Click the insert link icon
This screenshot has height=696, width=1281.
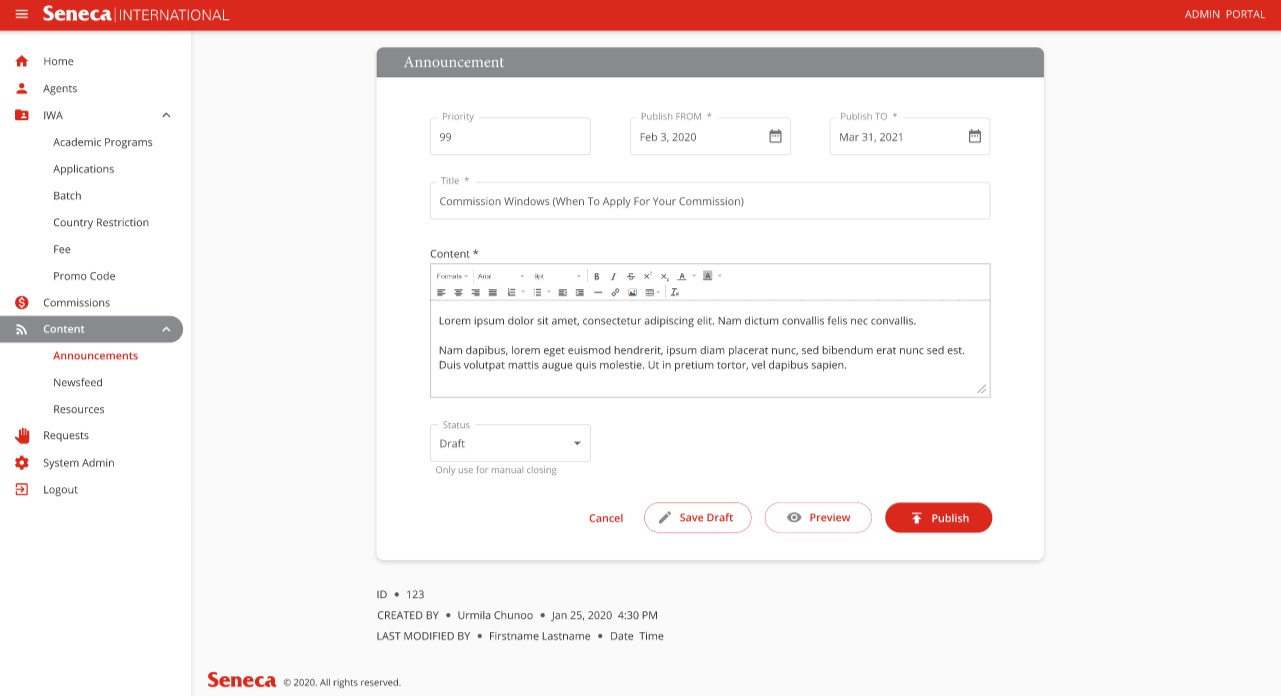click(615, 293)
